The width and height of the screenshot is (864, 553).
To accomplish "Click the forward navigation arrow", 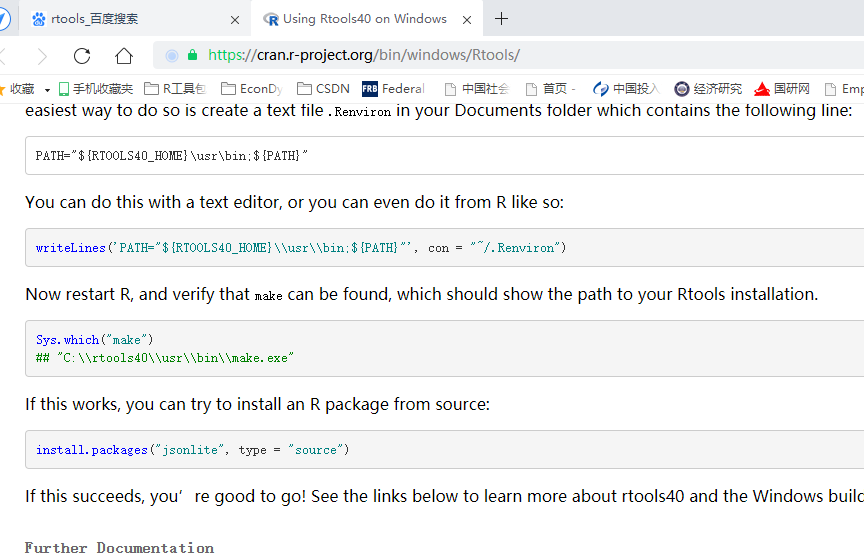I will pos(41,56).
